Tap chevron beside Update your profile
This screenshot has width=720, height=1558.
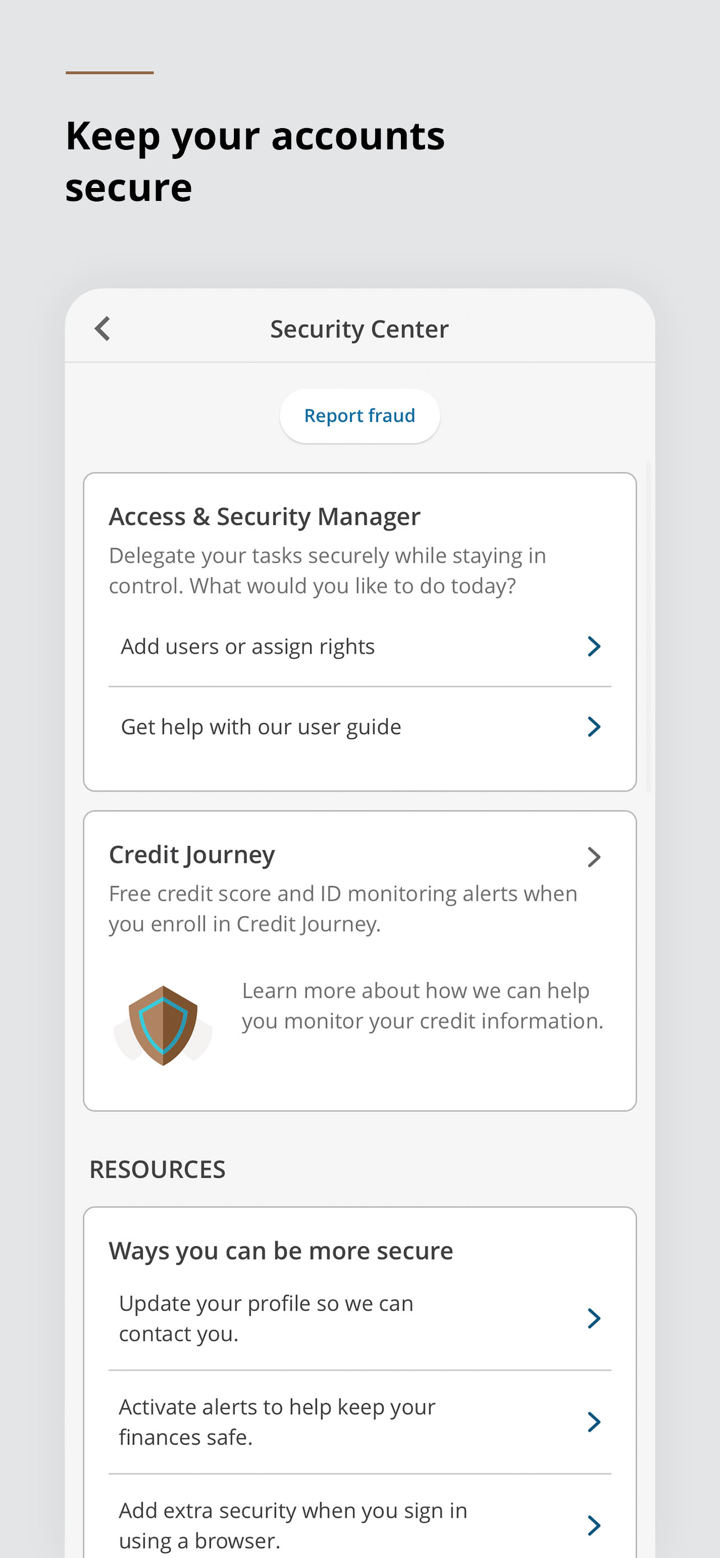tap(594, 1318)
